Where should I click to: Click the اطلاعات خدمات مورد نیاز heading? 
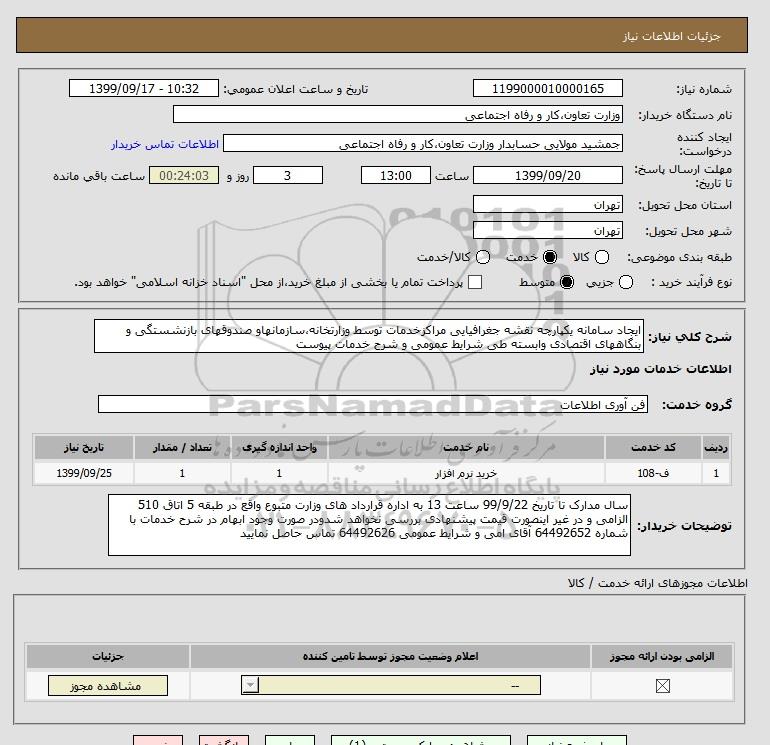[660, 369]
